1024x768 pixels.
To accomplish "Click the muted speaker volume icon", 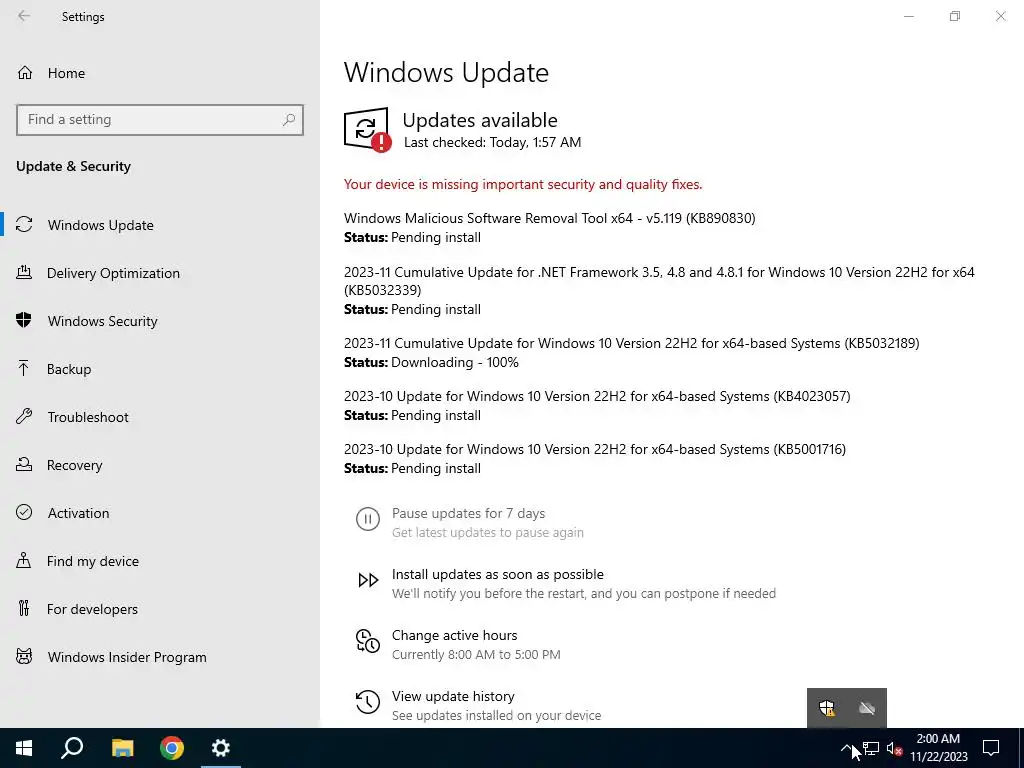I will click(895, 748).
